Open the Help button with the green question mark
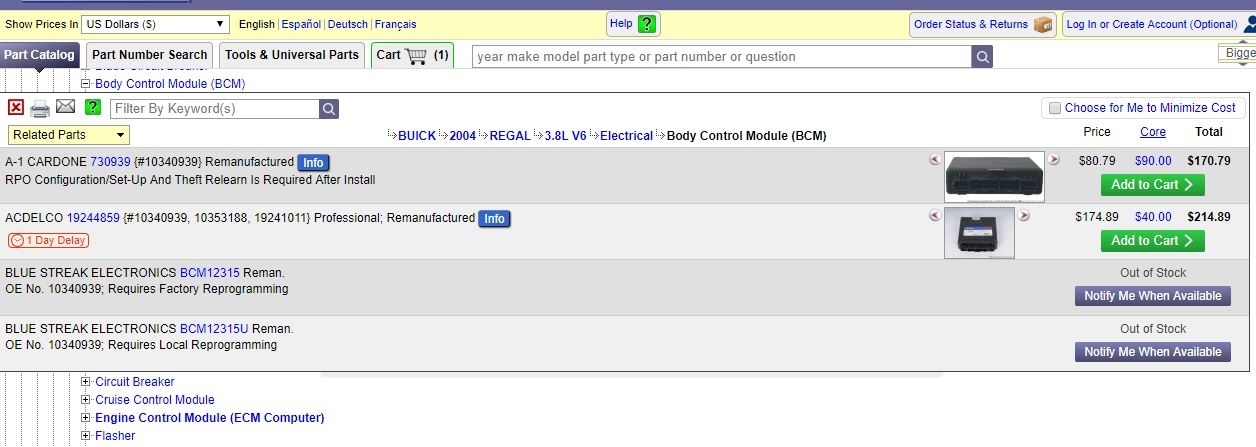This screenshot has height=447, width=1256. pos(634,24)
